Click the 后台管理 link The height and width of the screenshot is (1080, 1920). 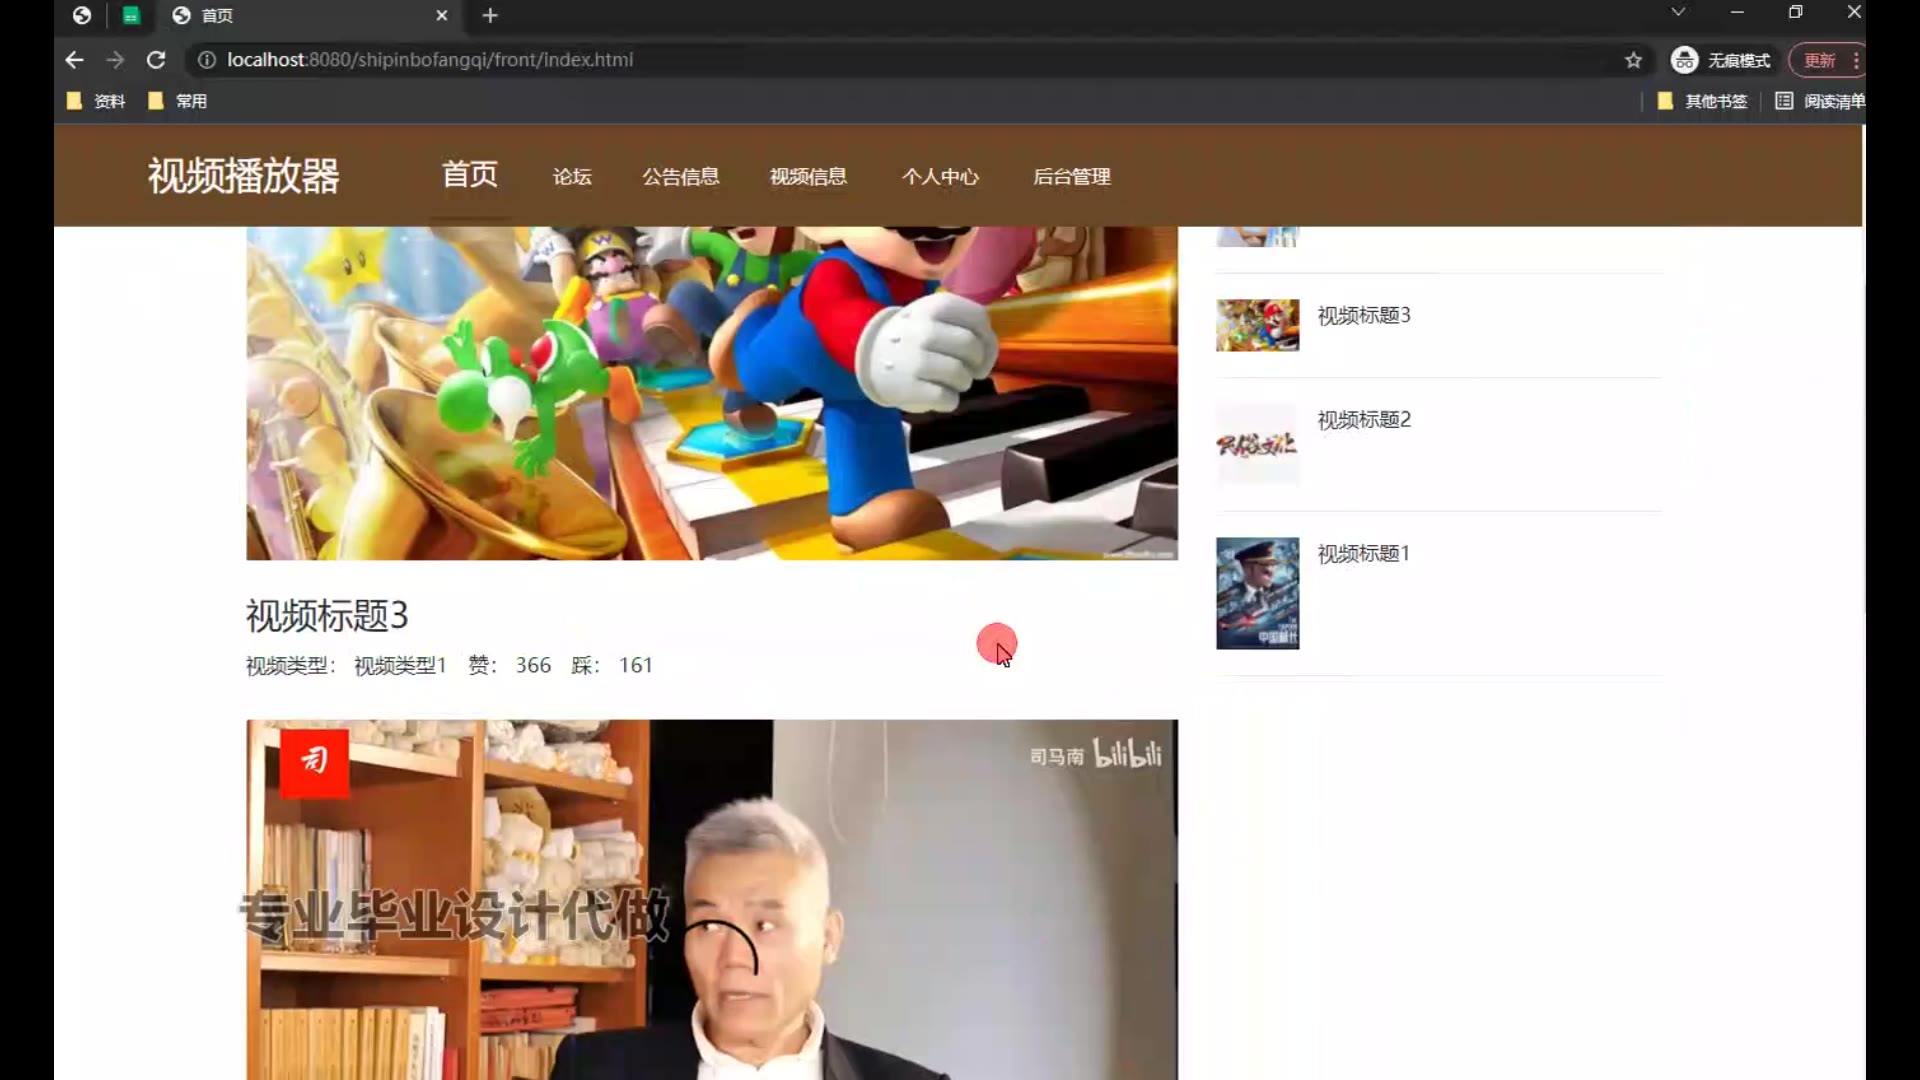click(x=1071, y=177)
